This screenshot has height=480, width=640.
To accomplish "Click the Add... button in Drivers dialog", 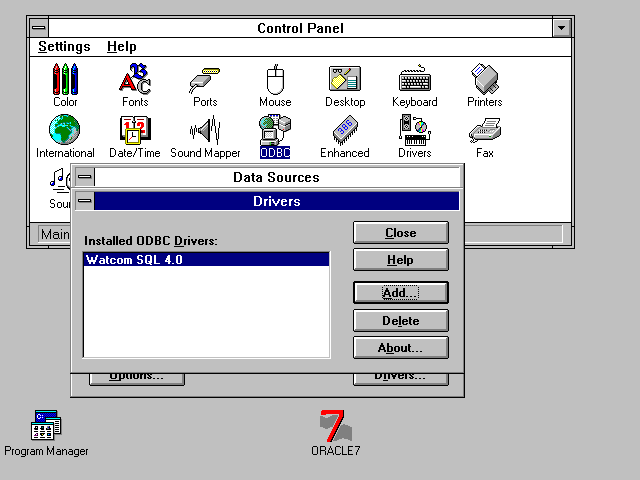I will (x=400, y=293).
